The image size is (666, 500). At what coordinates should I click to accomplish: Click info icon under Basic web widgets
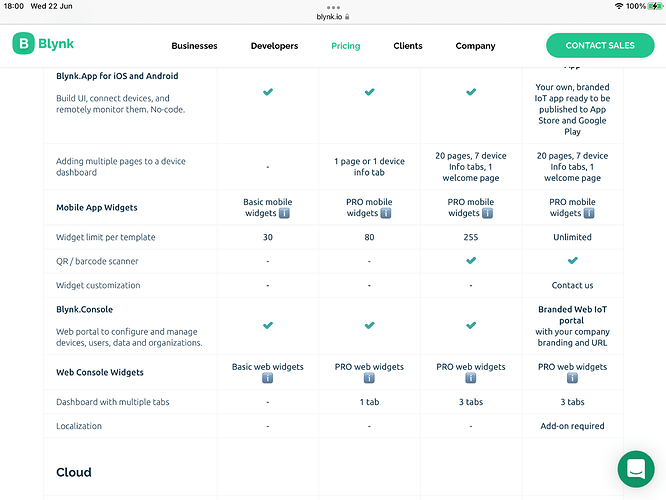pyautogui.click(x=268, y=378)
